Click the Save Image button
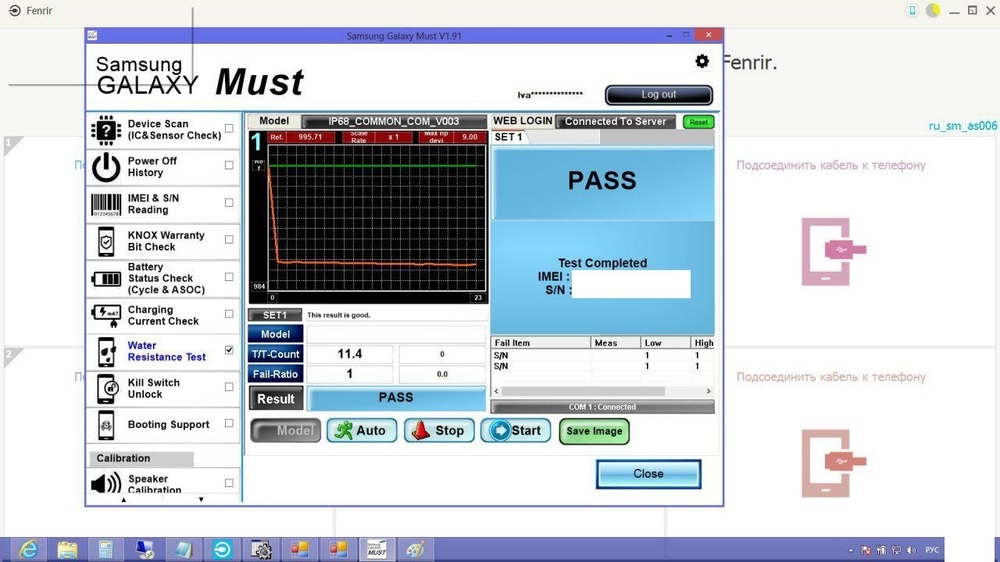 [594, 431]
